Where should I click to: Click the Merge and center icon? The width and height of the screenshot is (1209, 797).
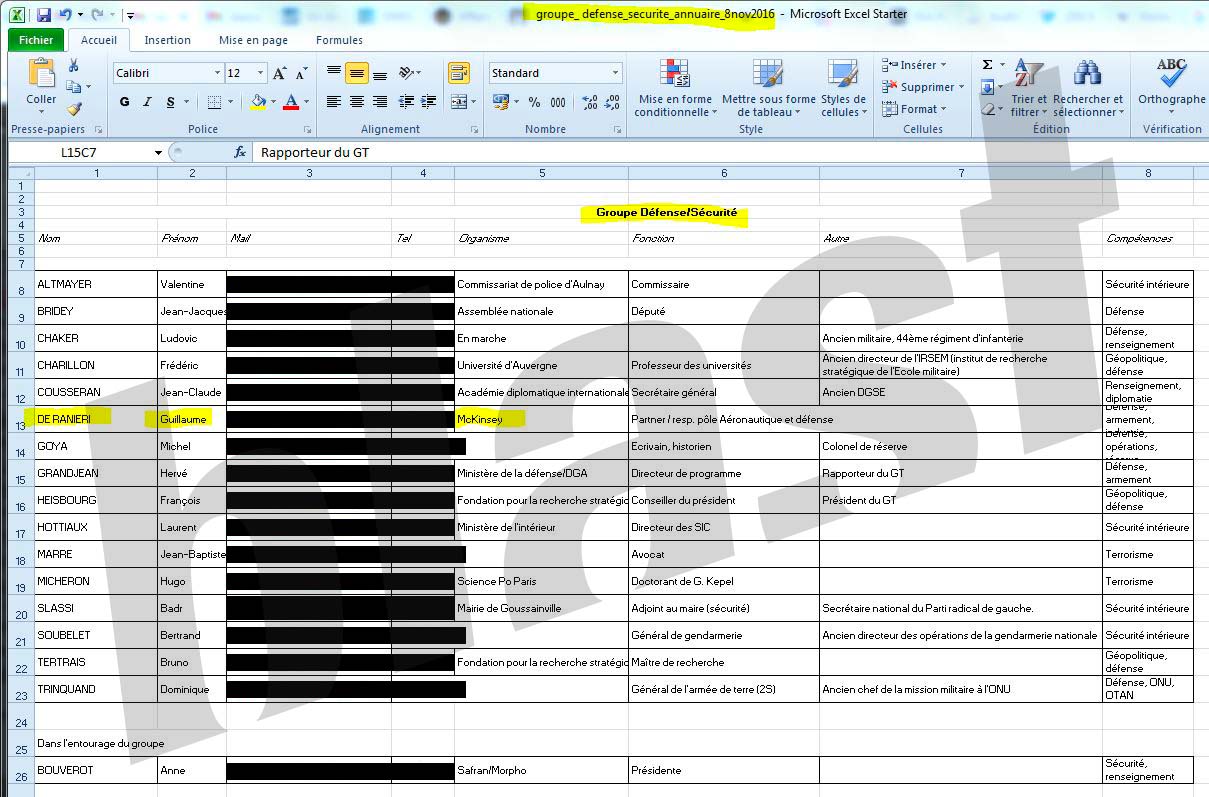coord(458,102)
